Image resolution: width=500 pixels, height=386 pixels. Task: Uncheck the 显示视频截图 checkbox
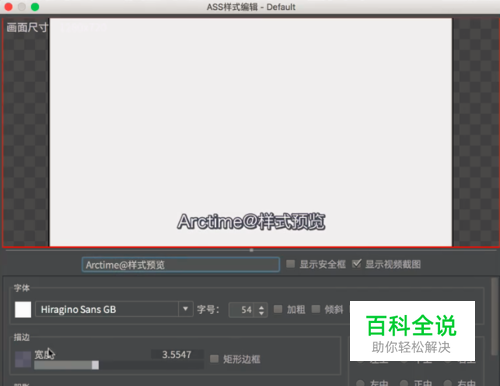click(x=356, y=264)
